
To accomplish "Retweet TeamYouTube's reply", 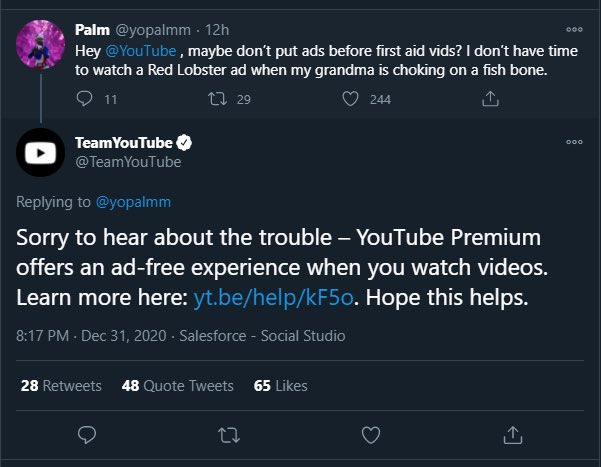I will pos(229,434).
